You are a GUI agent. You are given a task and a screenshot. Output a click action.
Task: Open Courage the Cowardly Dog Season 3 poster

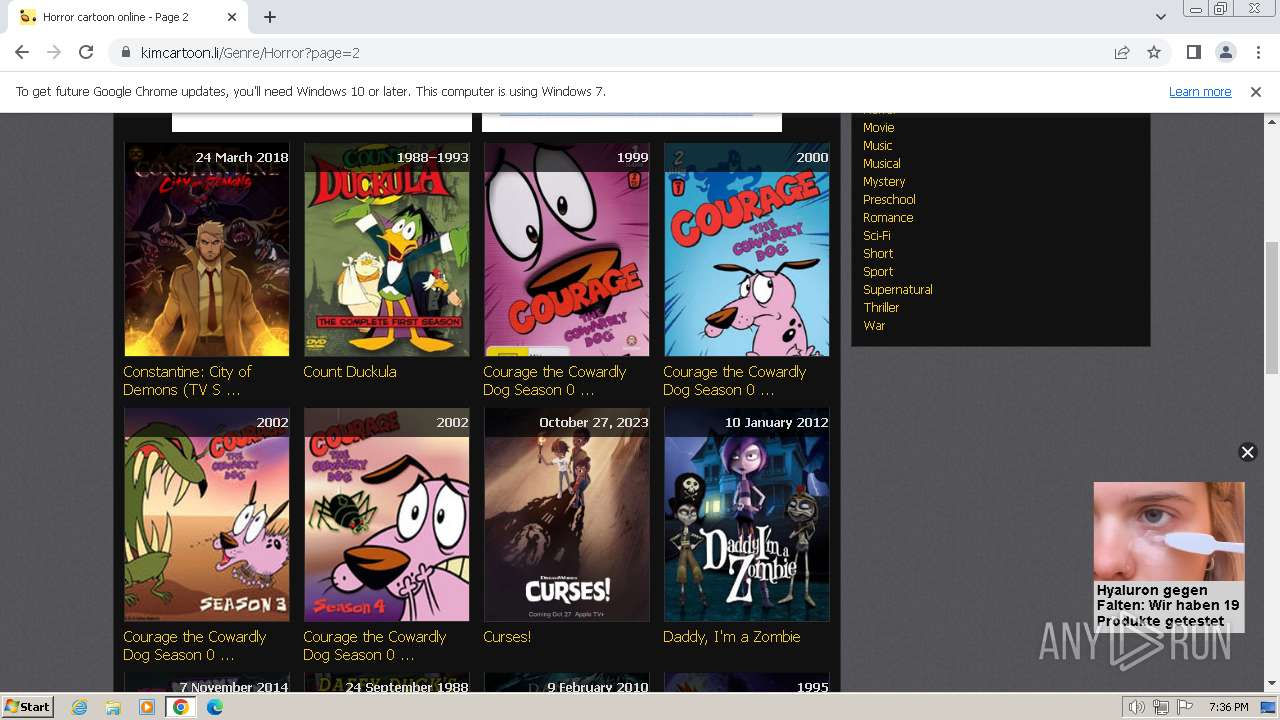(x=207, y=514)
